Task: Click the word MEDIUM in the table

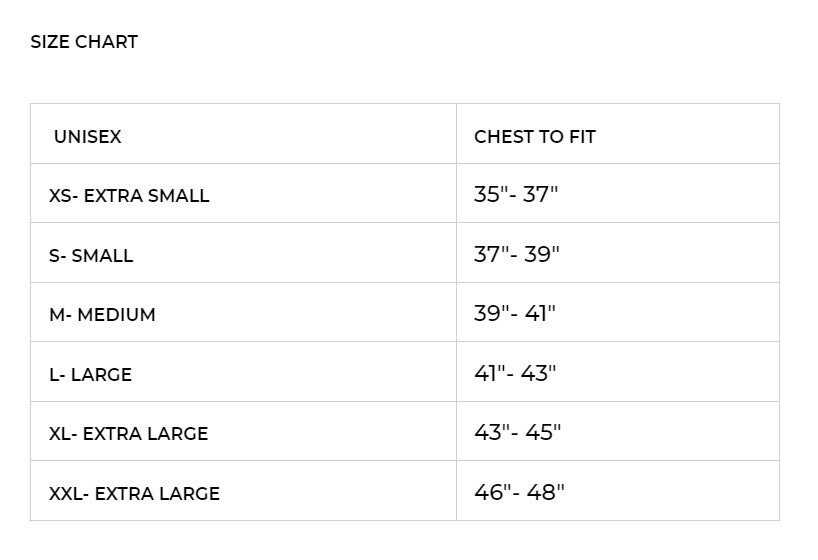Action: point(117,315)
